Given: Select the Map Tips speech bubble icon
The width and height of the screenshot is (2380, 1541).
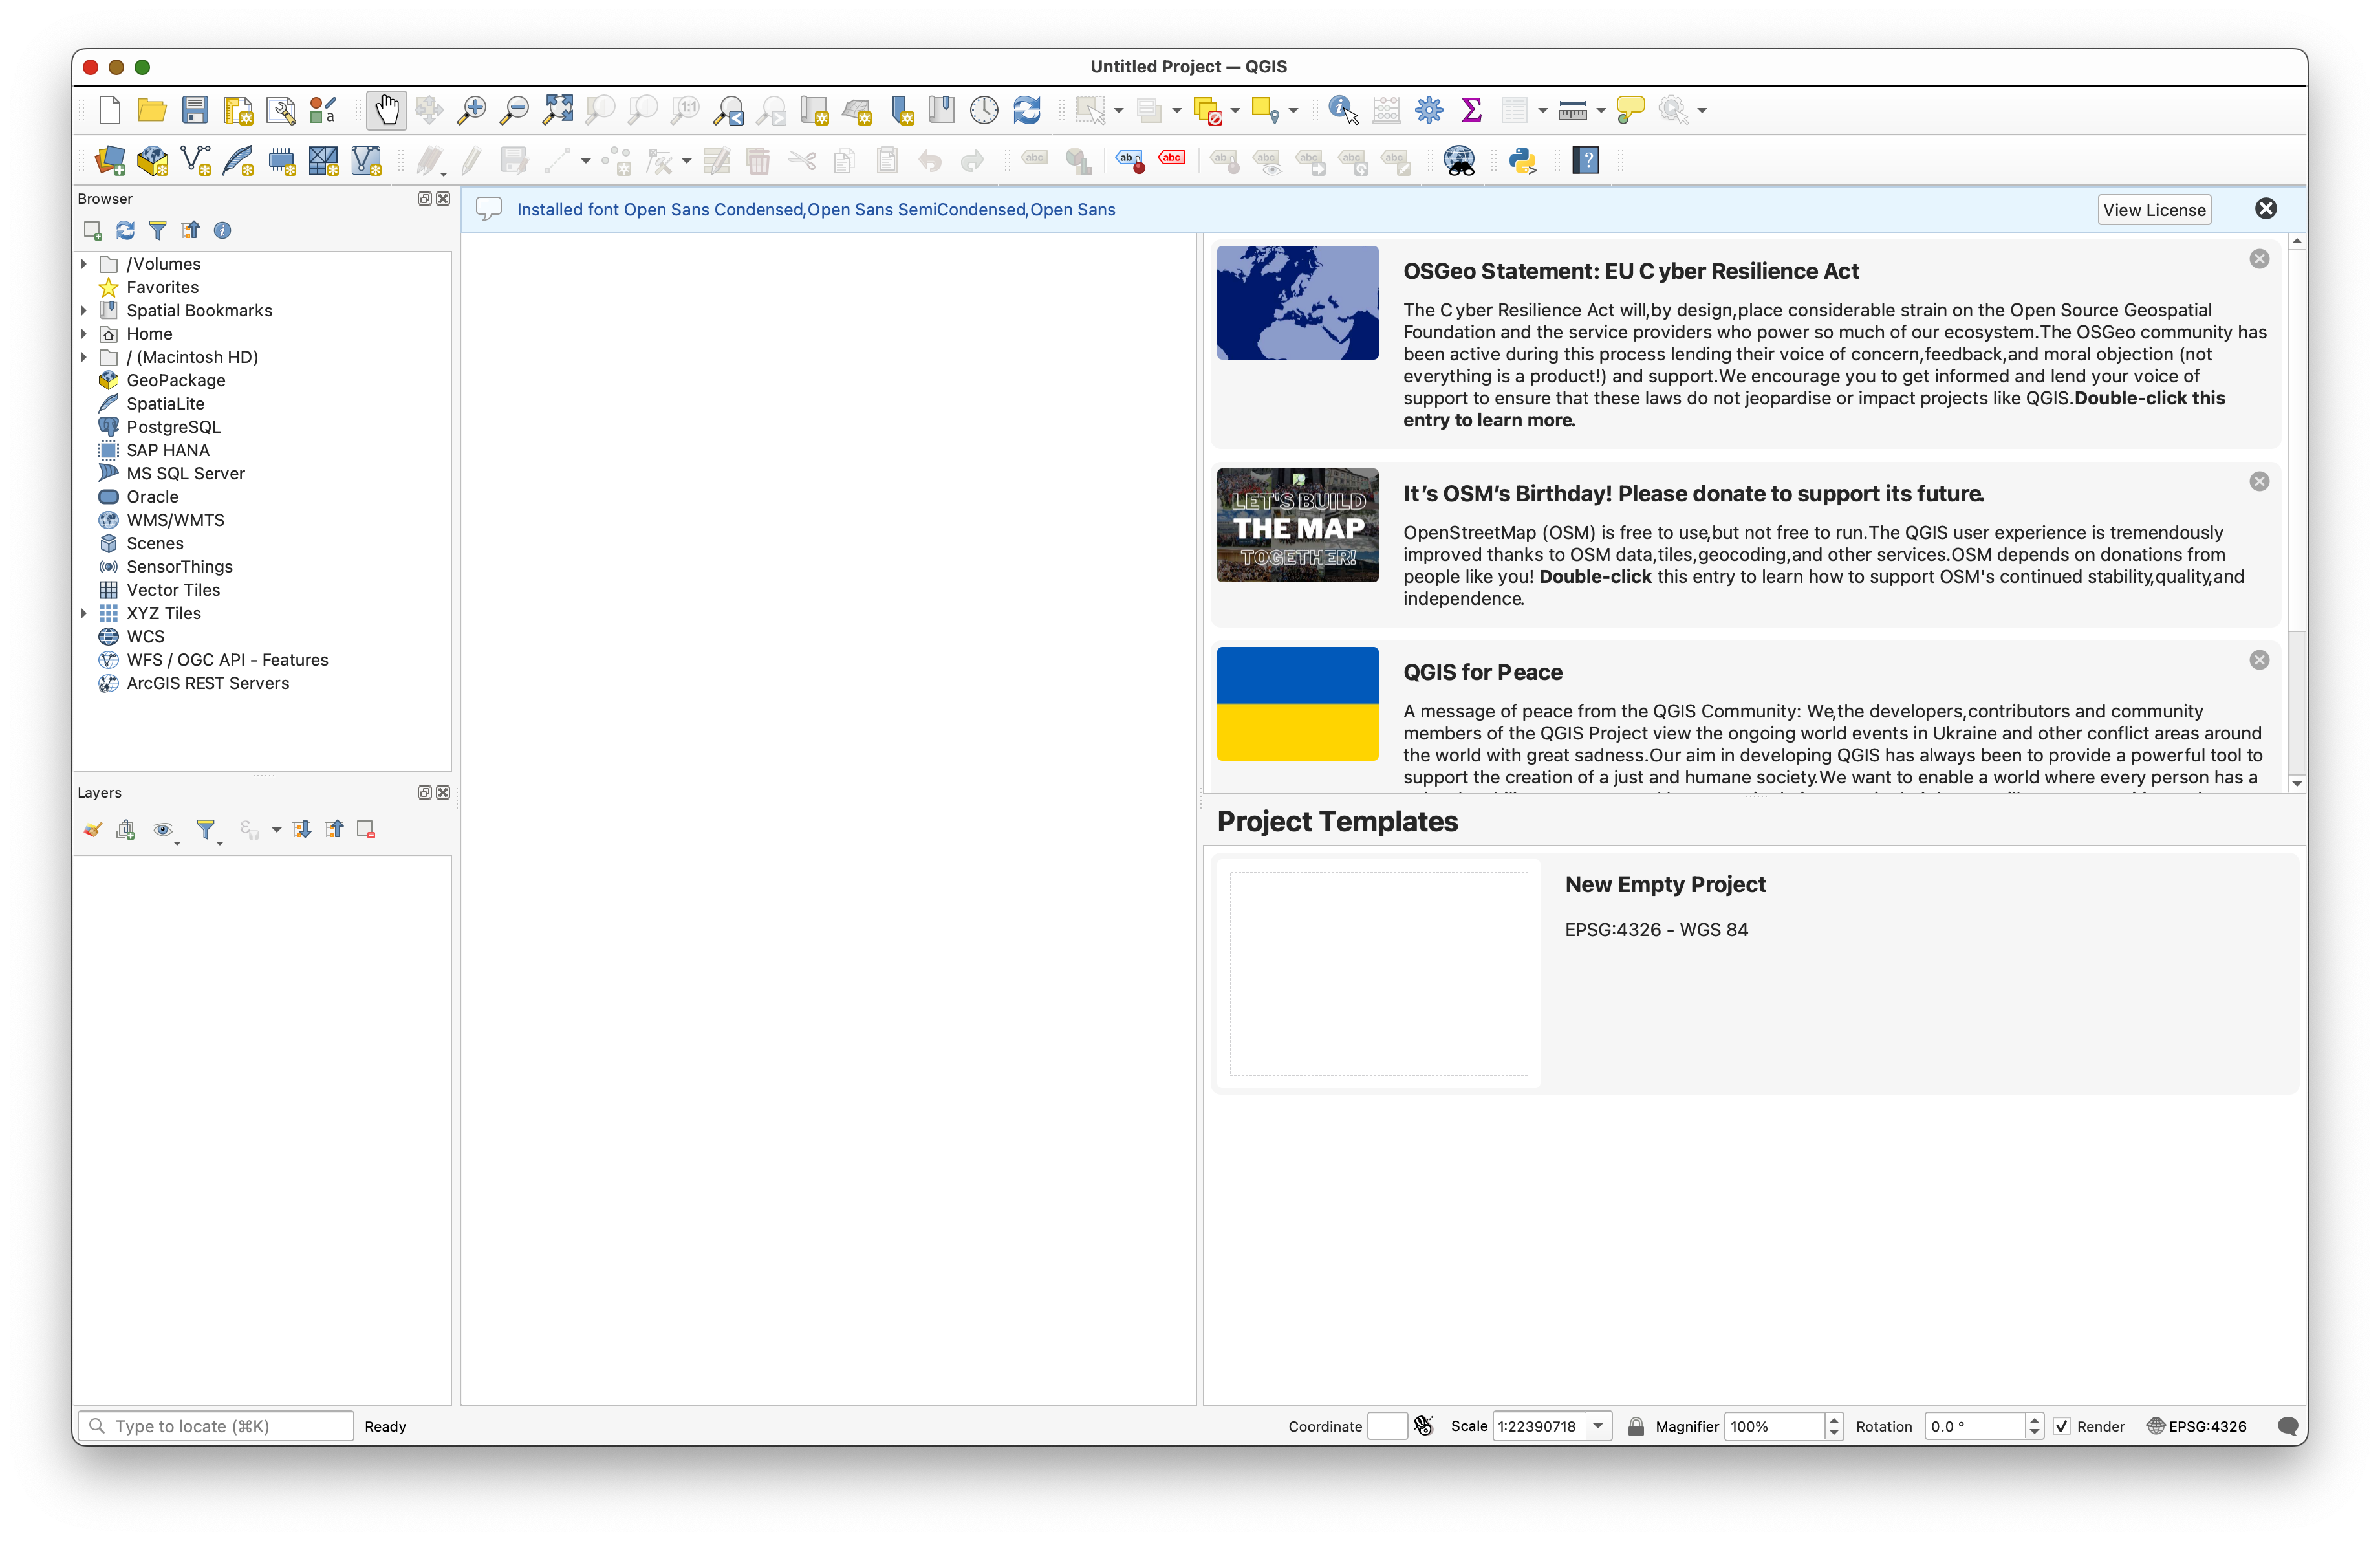Looking at the screenshot, I should pos(1630,110).
